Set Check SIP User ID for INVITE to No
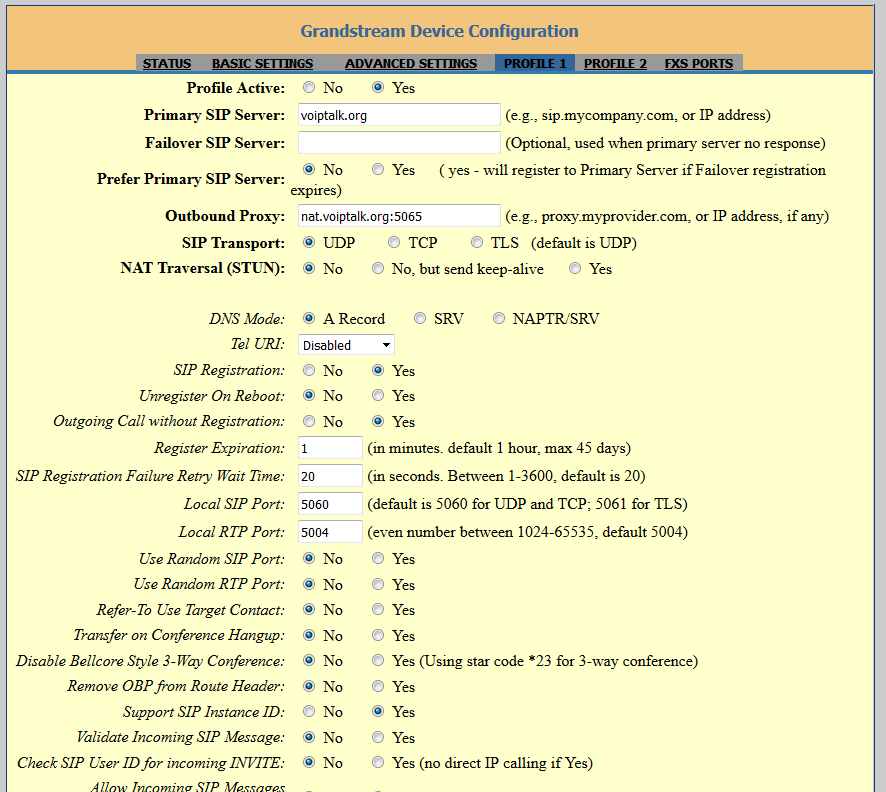The height and width of the screenshot is (792, 886). point(309,762)
